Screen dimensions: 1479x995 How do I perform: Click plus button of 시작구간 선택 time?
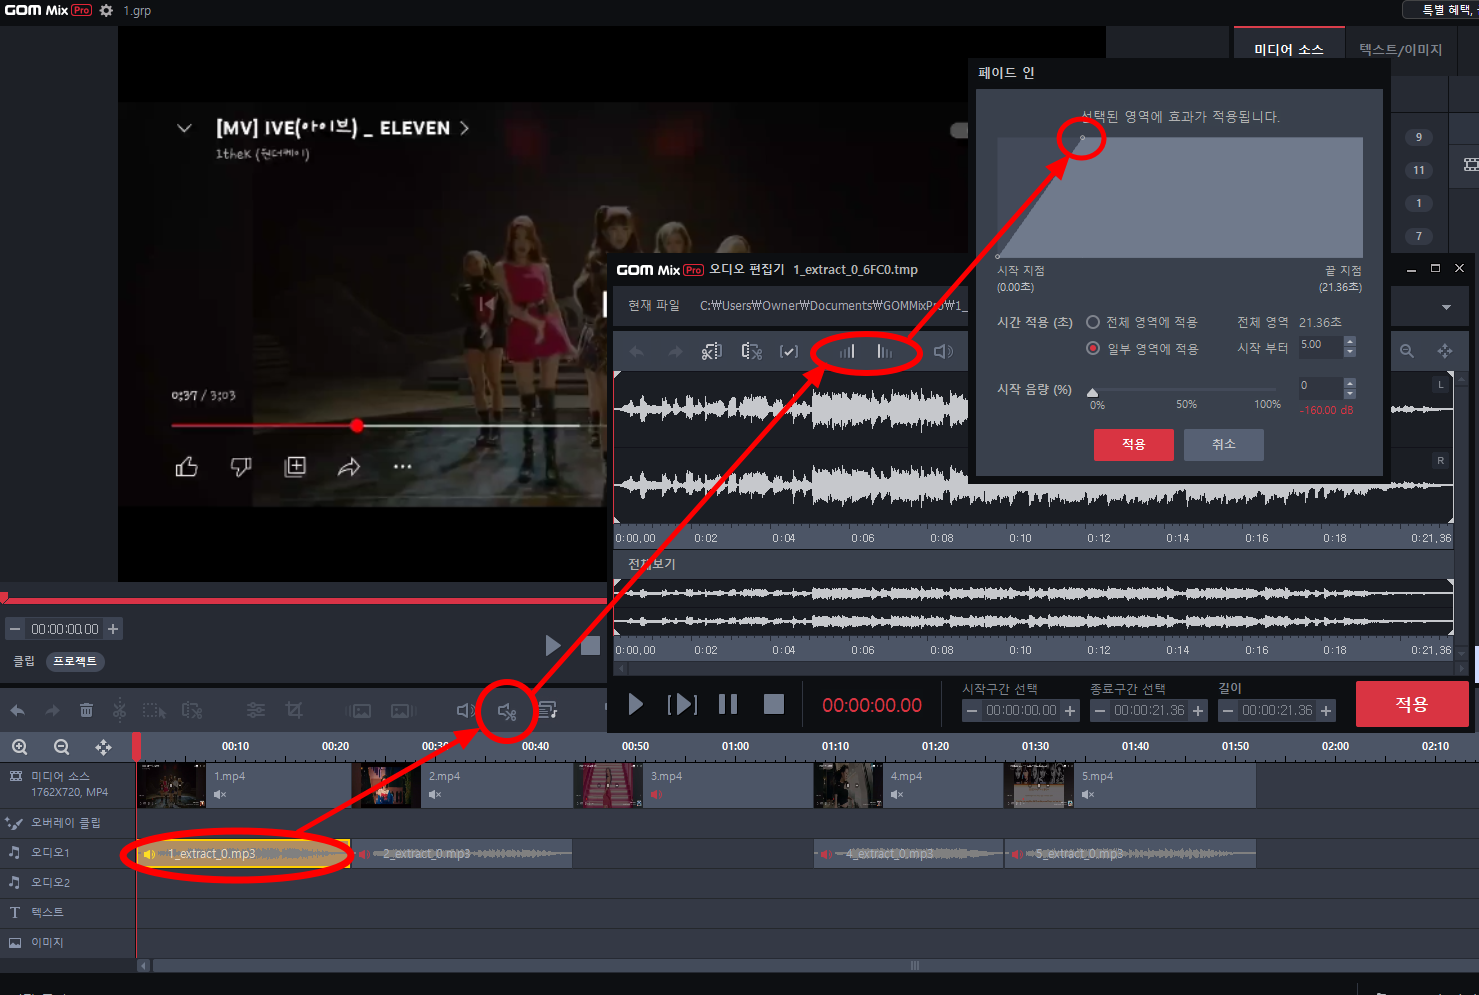pyautogui.click(x=1070, y=711)
